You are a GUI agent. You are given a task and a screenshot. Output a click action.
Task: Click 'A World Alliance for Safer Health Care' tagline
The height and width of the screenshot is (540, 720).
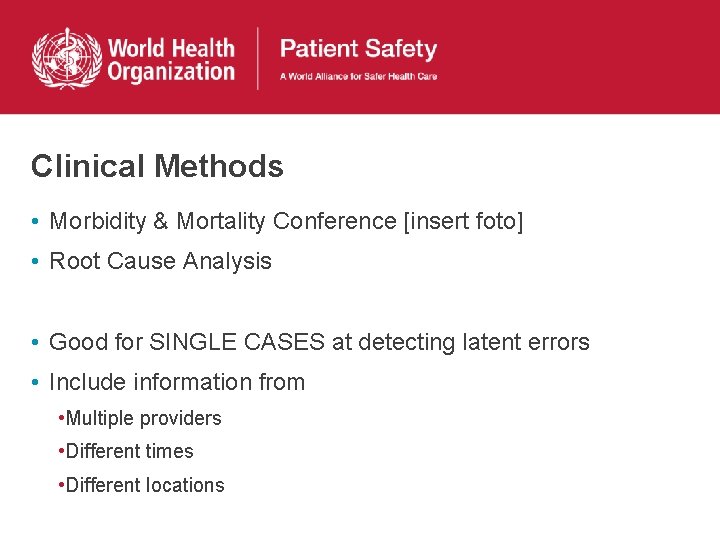358,76
